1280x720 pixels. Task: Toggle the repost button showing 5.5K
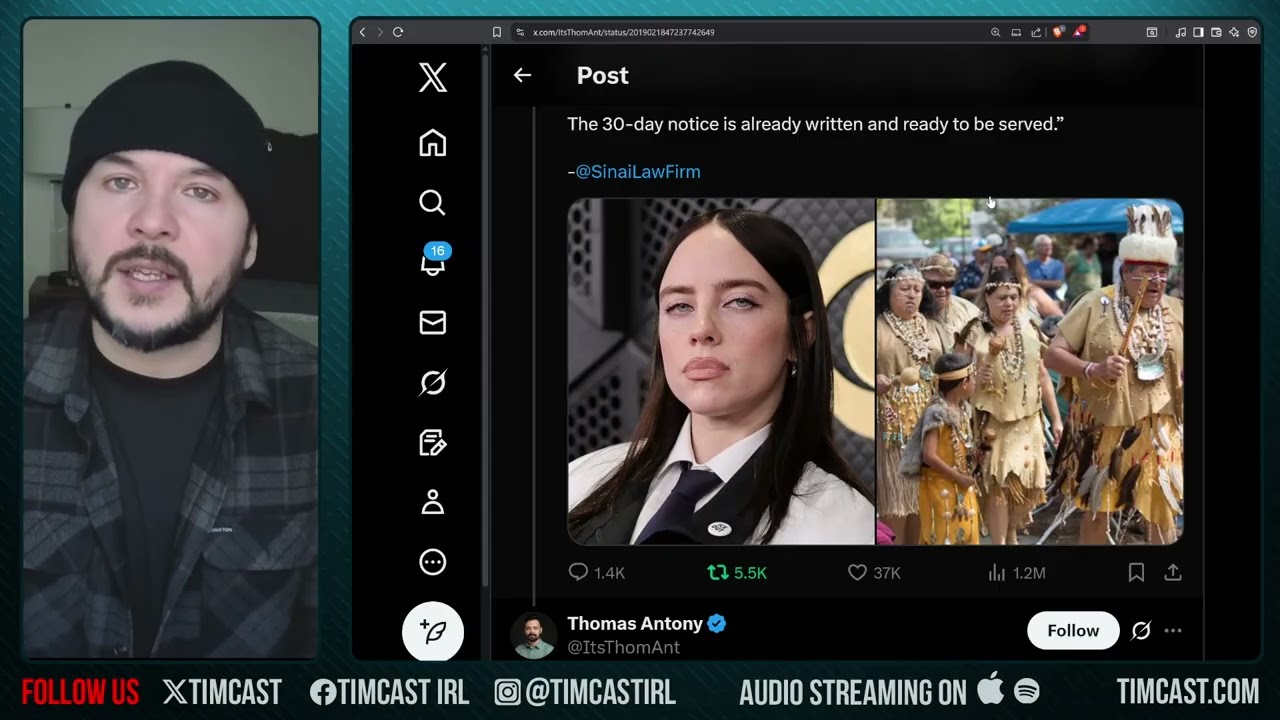pyautogui.click(x=737, y=573)
